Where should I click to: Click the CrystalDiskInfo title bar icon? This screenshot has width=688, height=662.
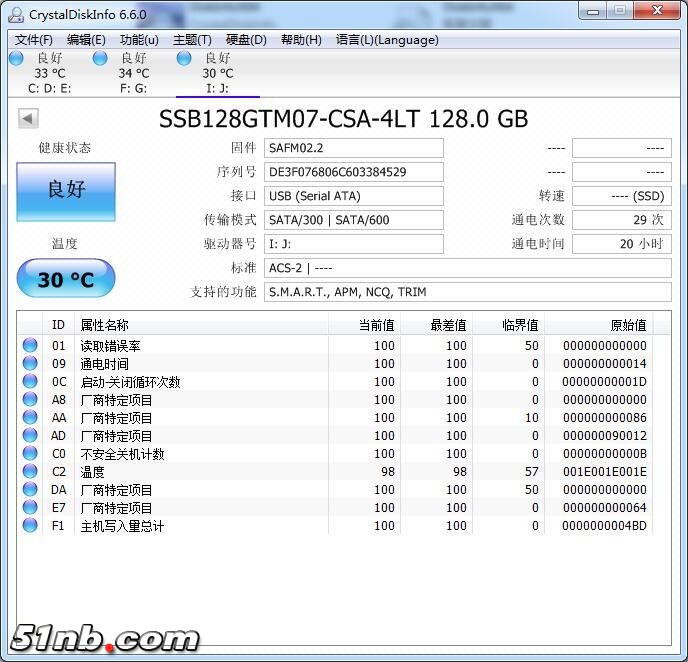[16, 14]
